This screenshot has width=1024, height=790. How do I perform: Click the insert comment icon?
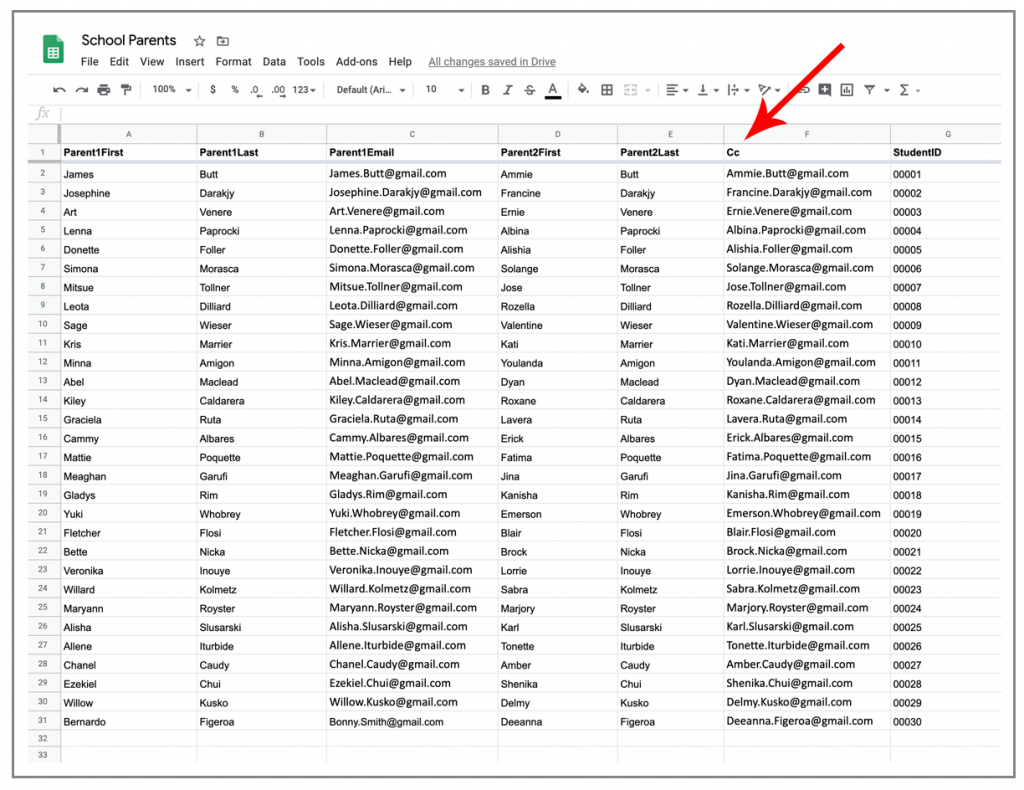click(825, 89)
